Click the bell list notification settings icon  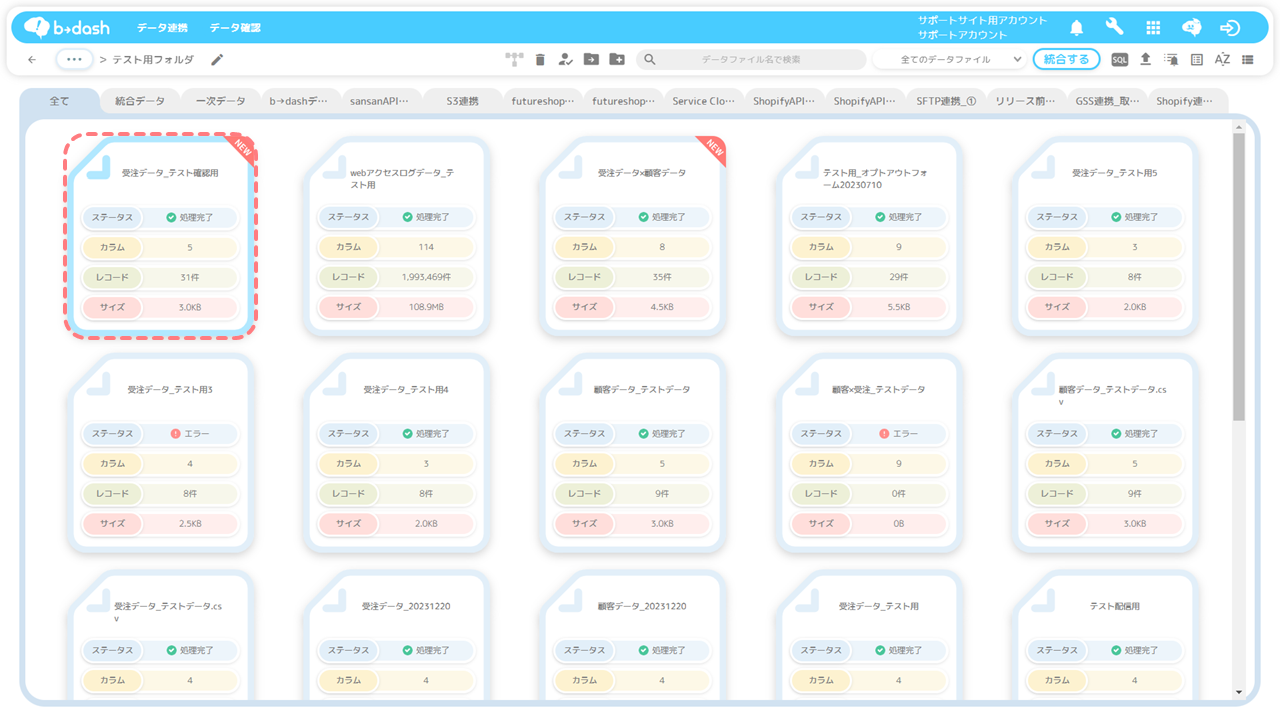click(1171, 60)
